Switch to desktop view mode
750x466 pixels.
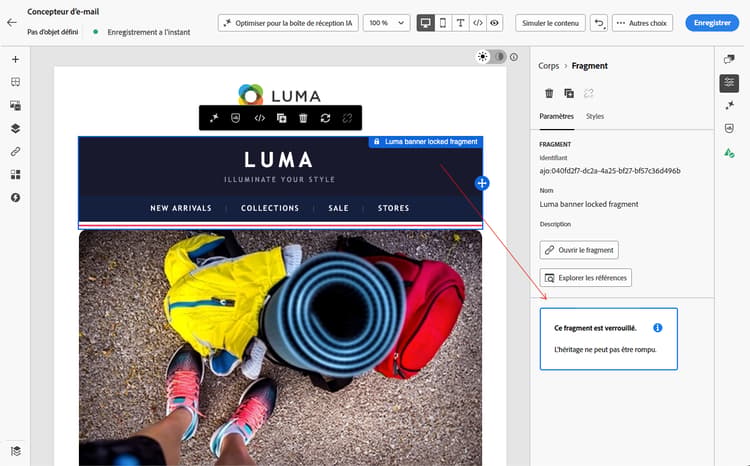[x=425, y=22]
